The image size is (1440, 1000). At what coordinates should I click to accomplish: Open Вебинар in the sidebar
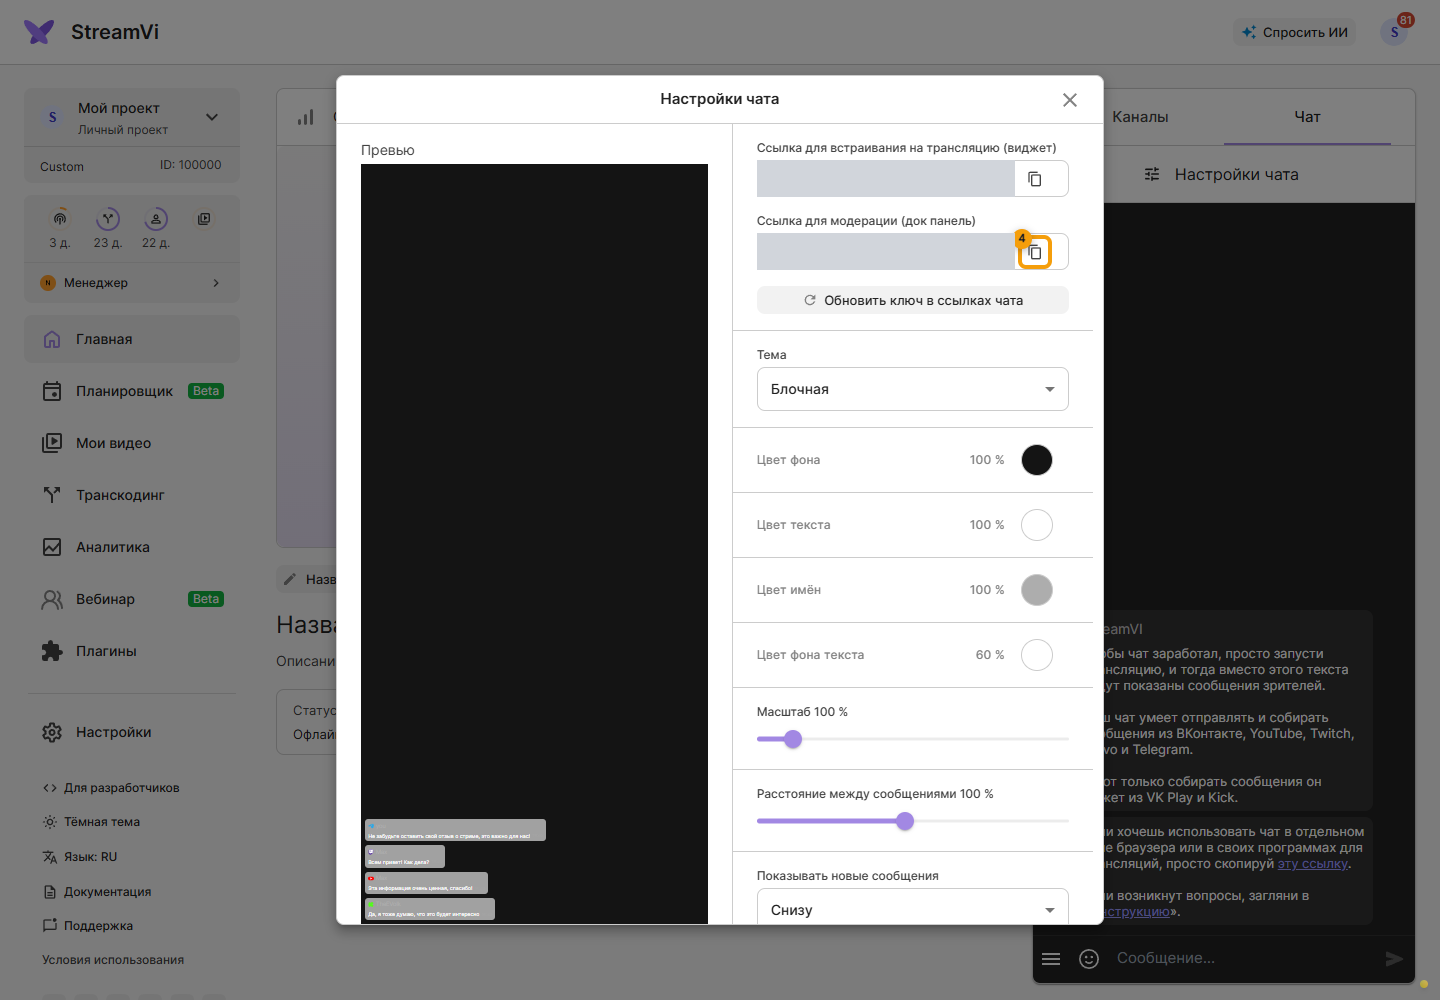(132, 599)
